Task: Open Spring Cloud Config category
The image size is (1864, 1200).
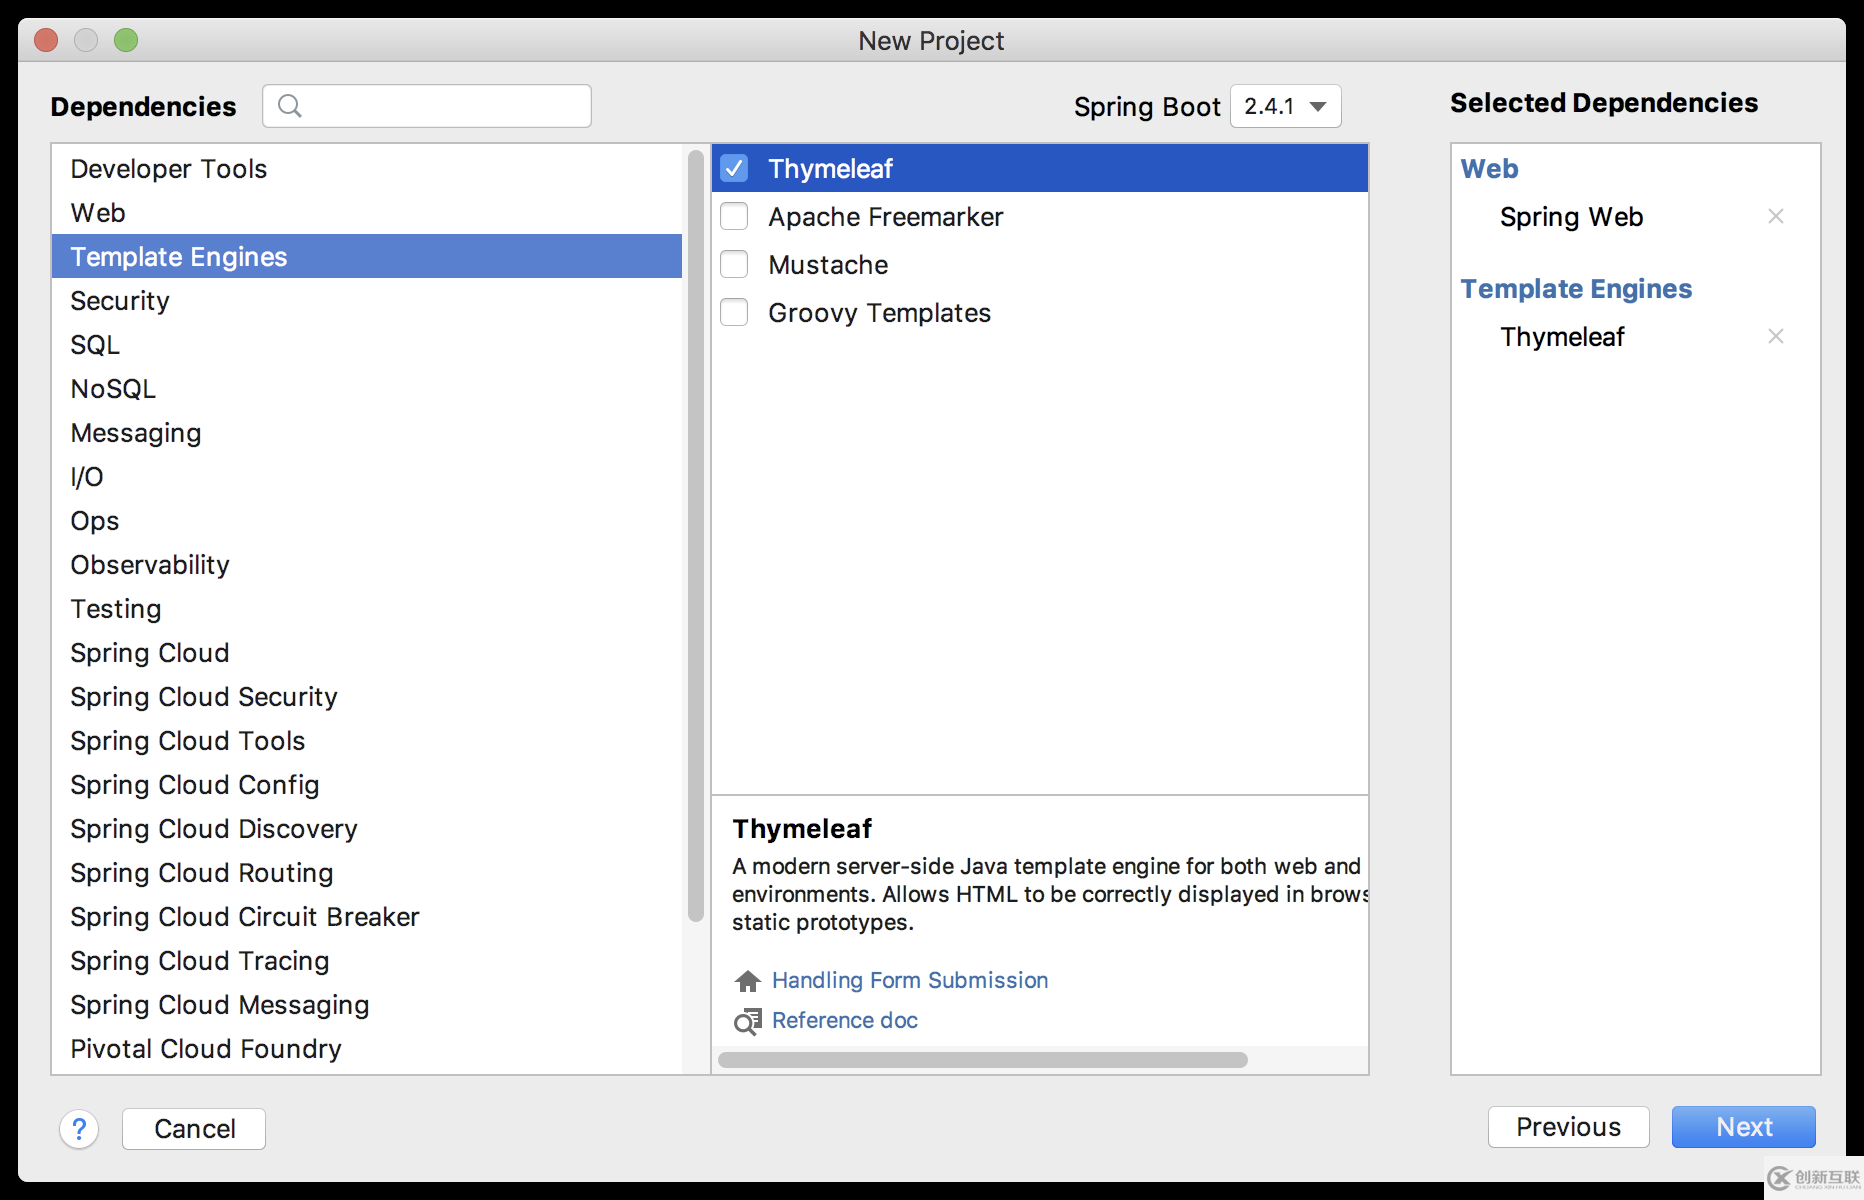Action: tap(367, 784)
